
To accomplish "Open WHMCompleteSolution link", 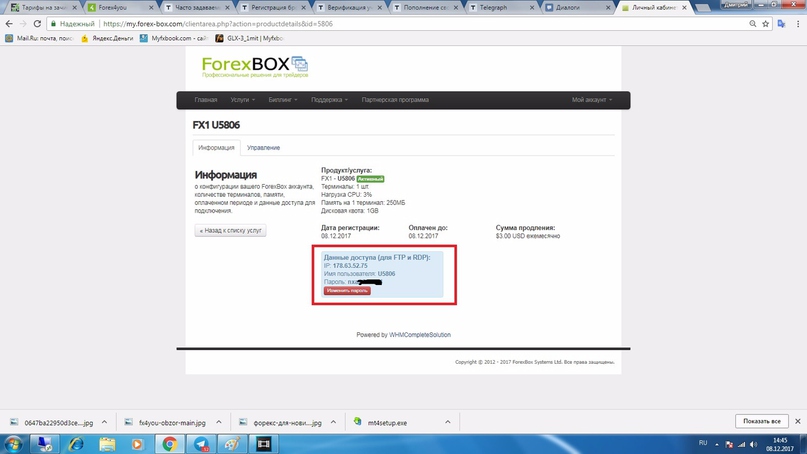I will point(420,335).
